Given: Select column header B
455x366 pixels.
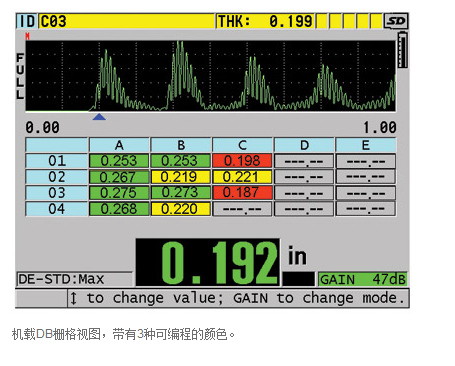Looking at the screenshot, I should [x=181, y=145].
